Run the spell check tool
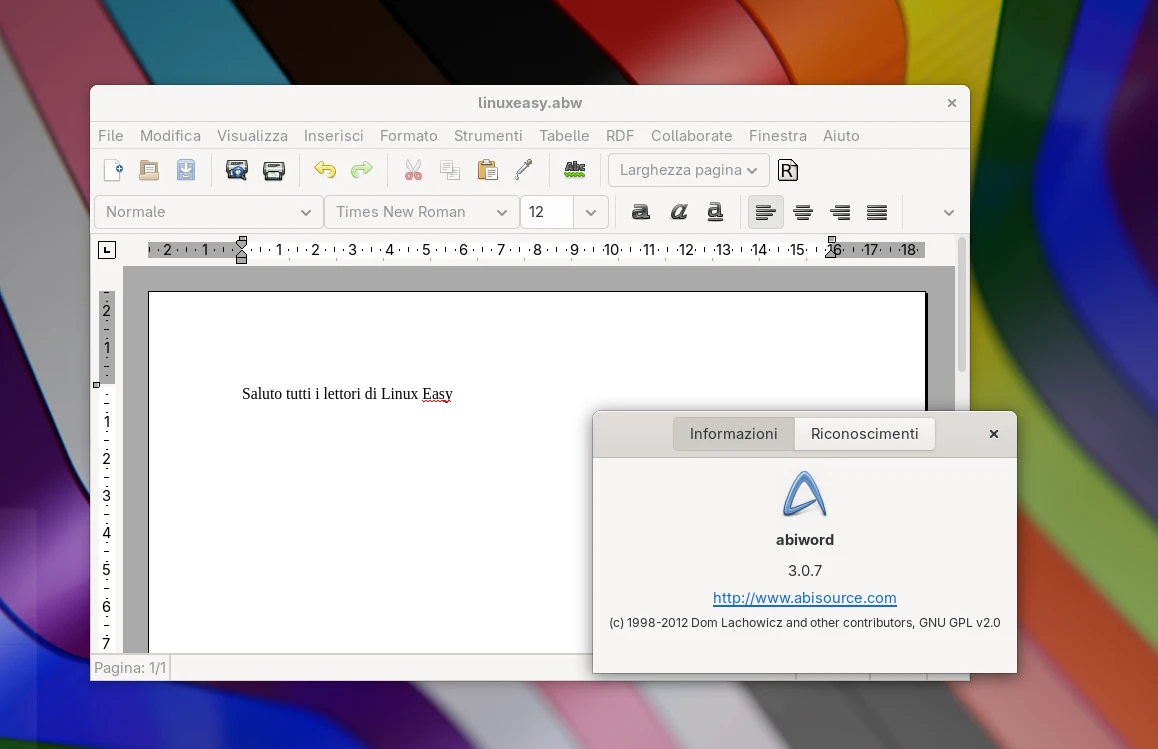Screen dimensions: 1158x749 575,170
